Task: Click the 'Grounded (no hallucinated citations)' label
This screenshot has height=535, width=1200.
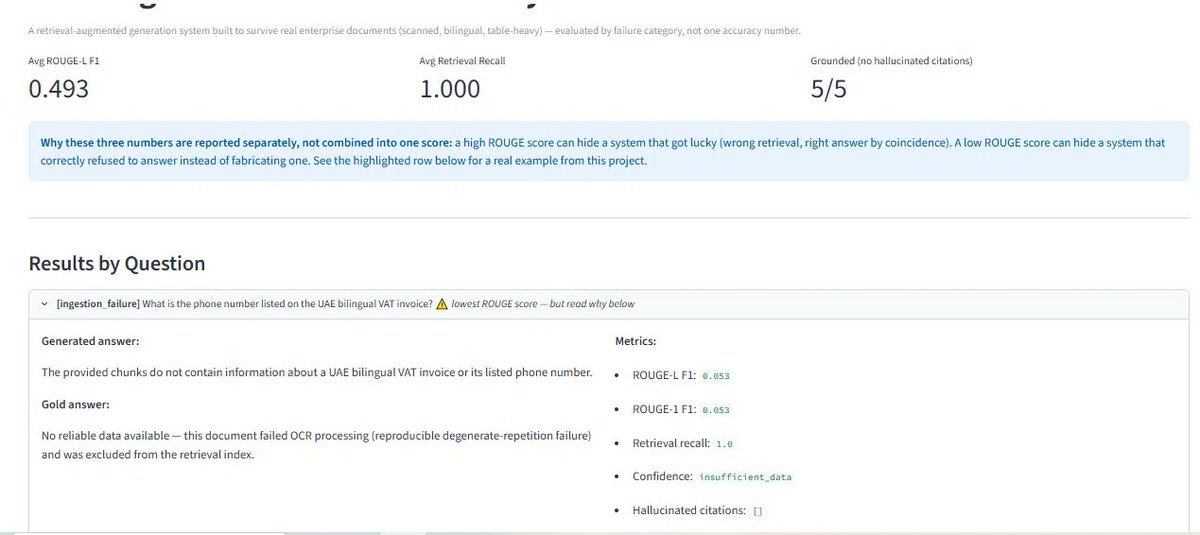Action: click(x=891, y=61)
